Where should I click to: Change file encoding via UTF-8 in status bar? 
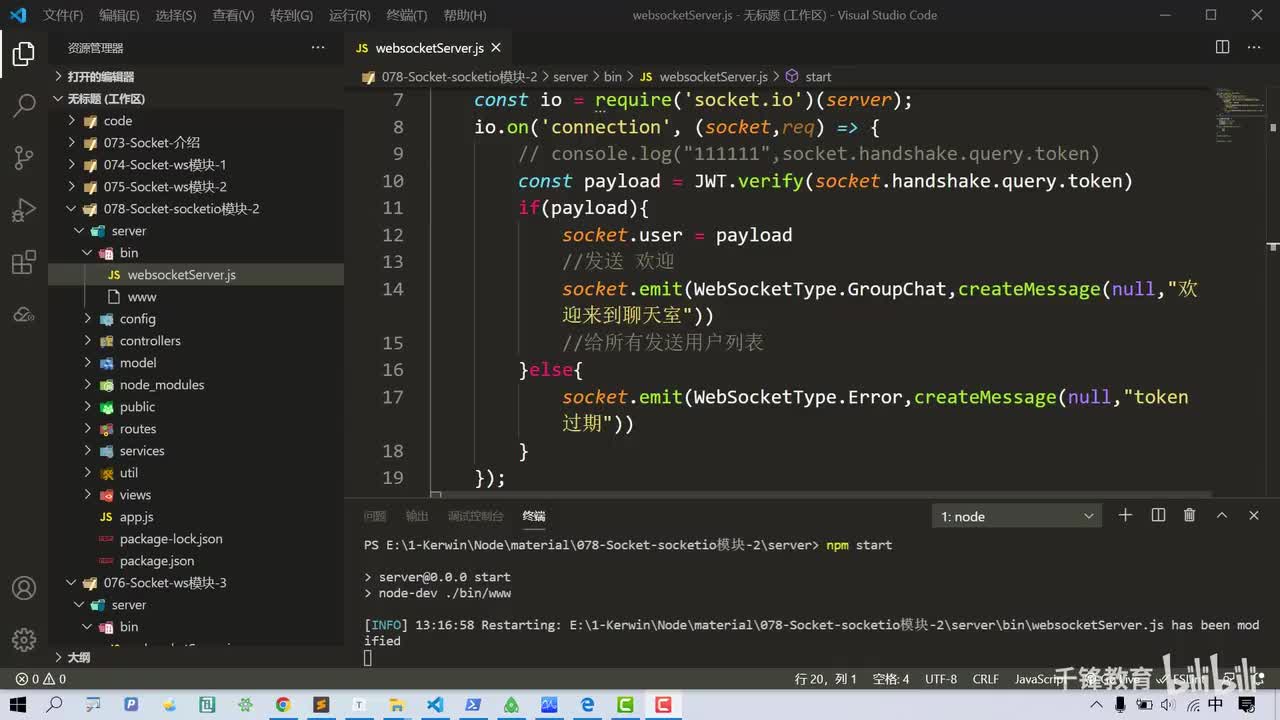pyautogui.click(x=941, y=679)
